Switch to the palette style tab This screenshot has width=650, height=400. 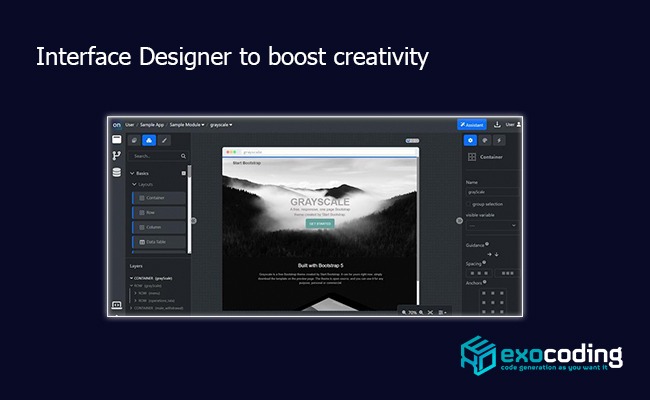point(485,141)
